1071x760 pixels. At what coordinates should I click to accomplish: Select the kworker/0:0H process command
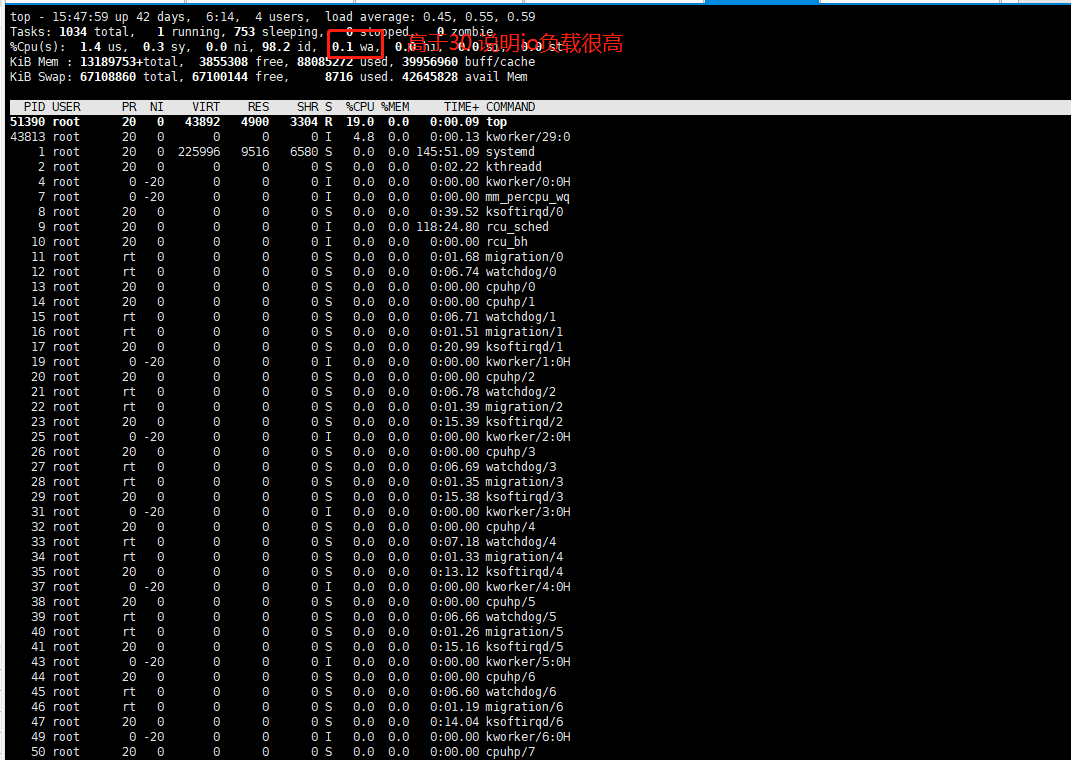pos(528,182)
